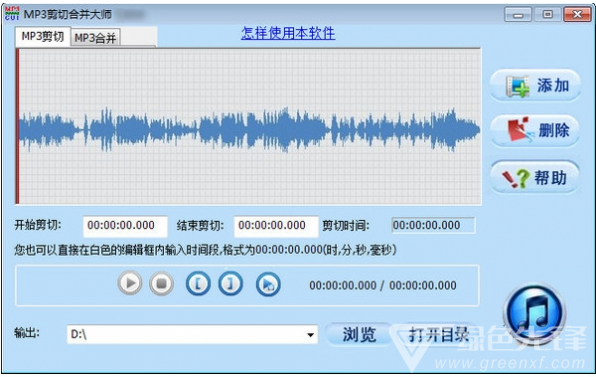Click the 浏览 browse button
The image size is (596, 377).
tap(359, 334)
